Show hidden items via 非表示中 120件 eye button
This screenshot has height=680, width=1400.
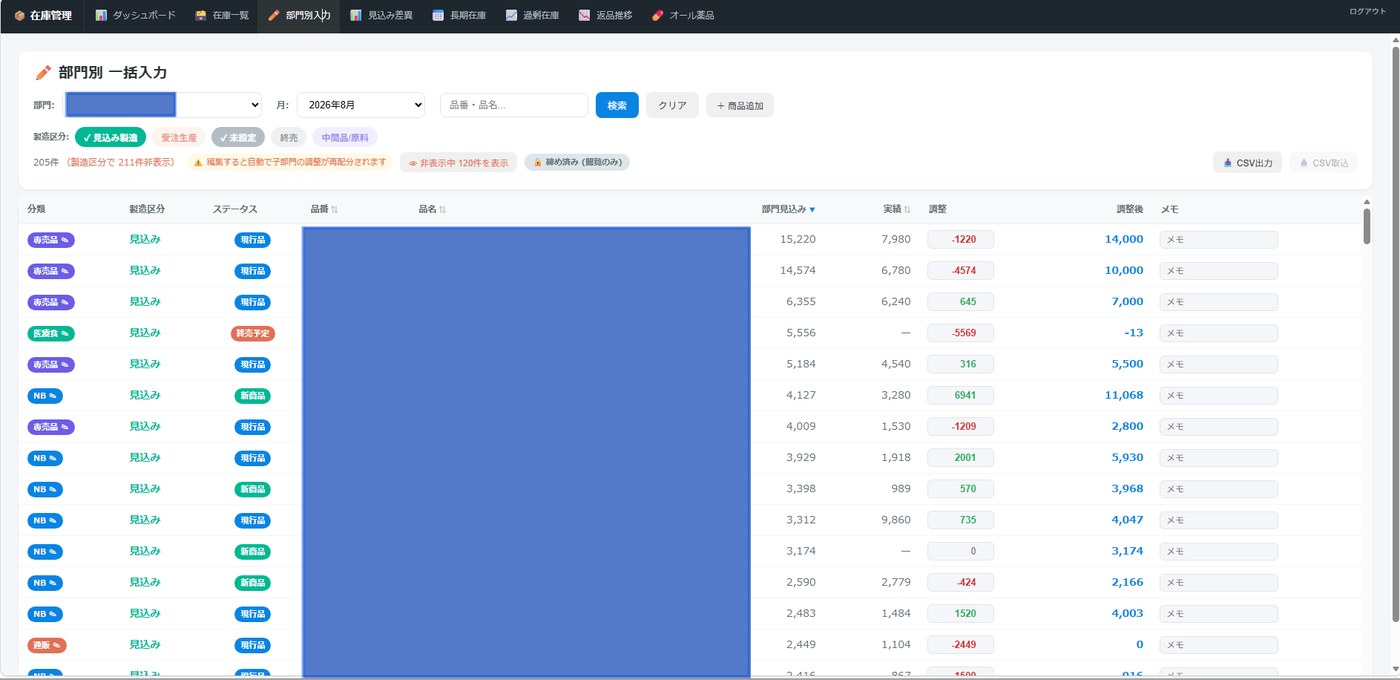pyautogui.click(x=458, y=162)
